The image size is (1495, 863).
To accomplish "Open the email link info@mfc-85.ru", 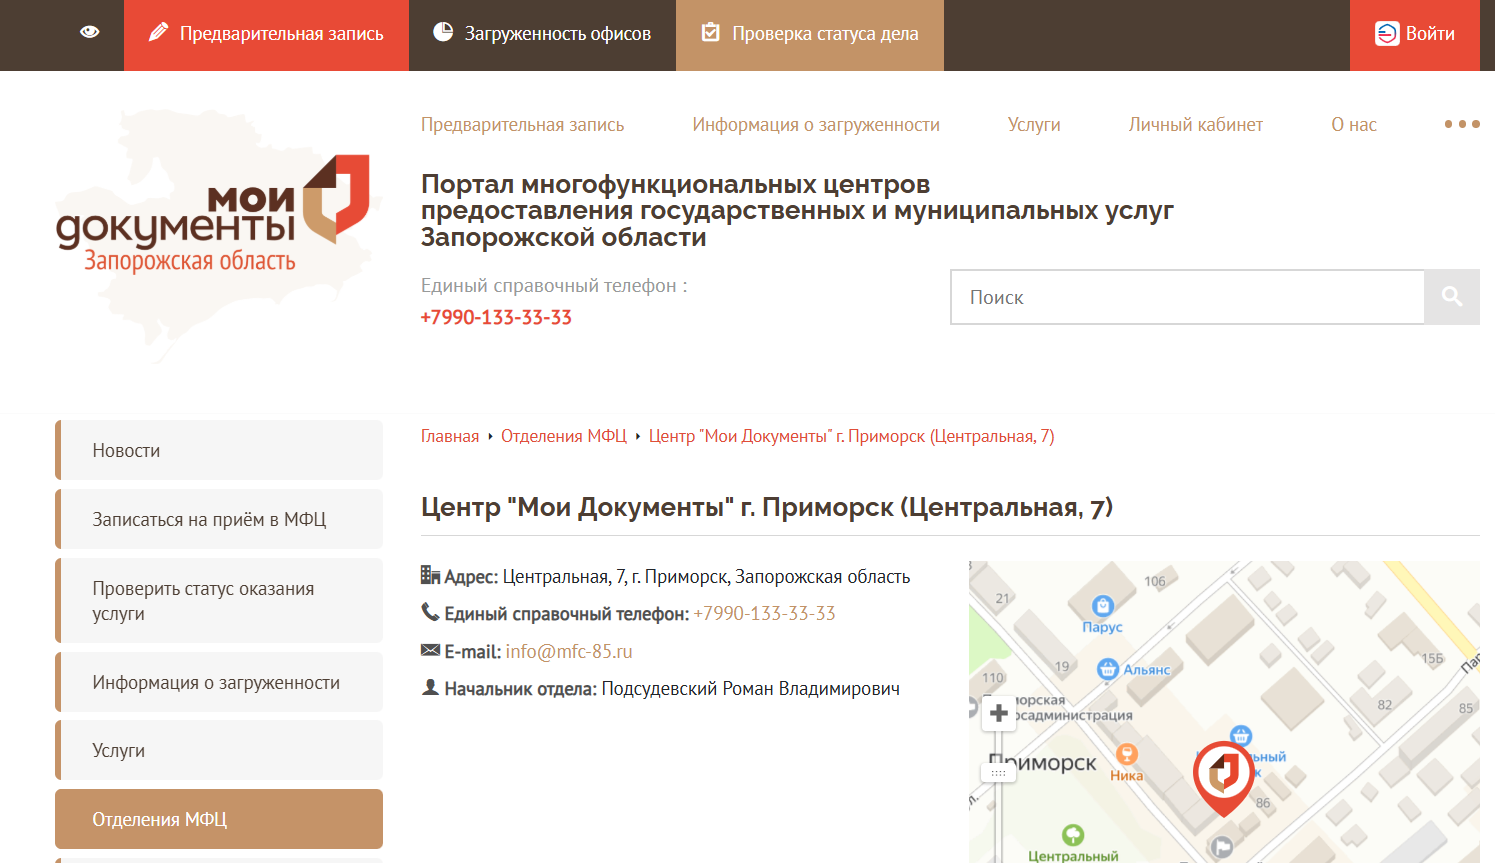I will (568, 650).
